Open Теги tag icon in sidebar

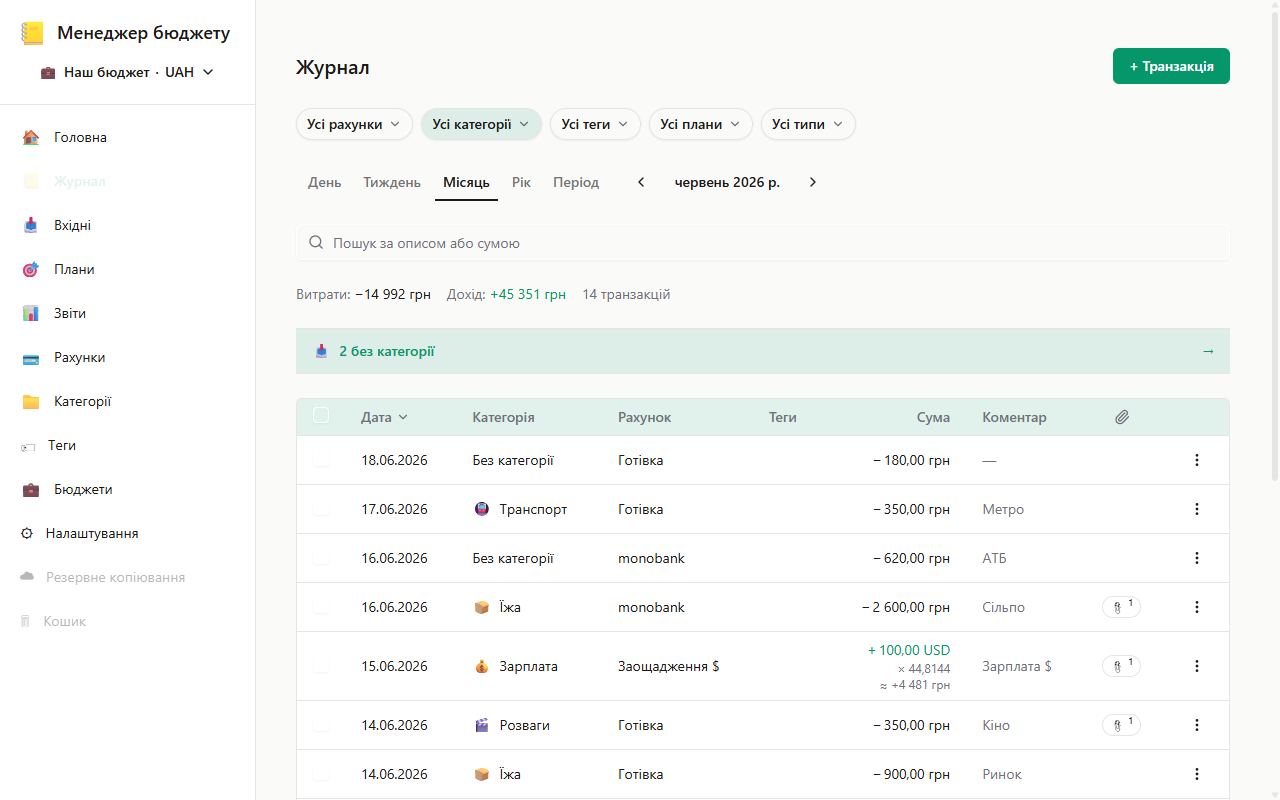(28, 446)
